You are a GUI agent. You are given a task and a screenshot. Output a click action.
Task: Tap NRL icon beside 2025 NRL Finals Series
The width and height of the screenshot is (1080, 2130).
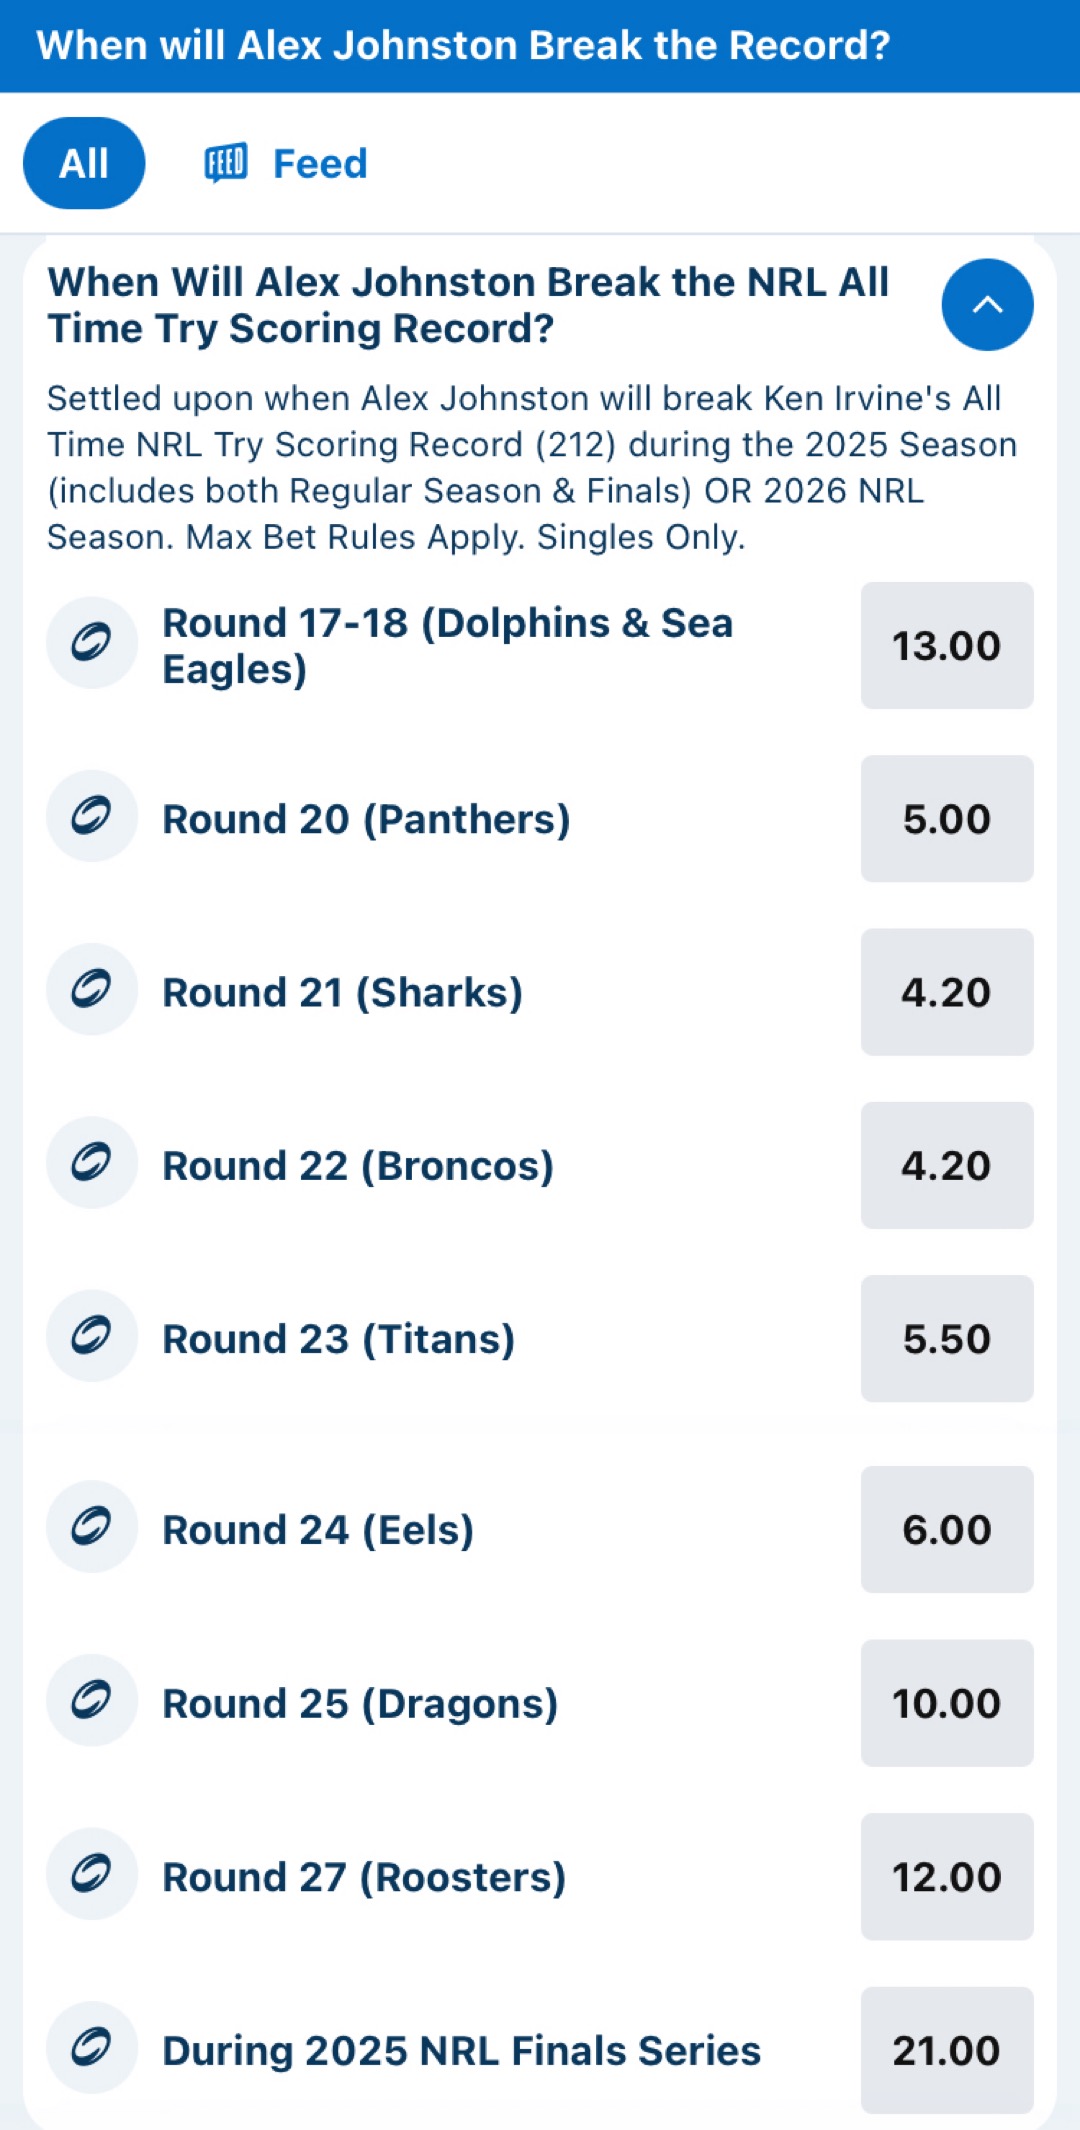coord(92,2047)
